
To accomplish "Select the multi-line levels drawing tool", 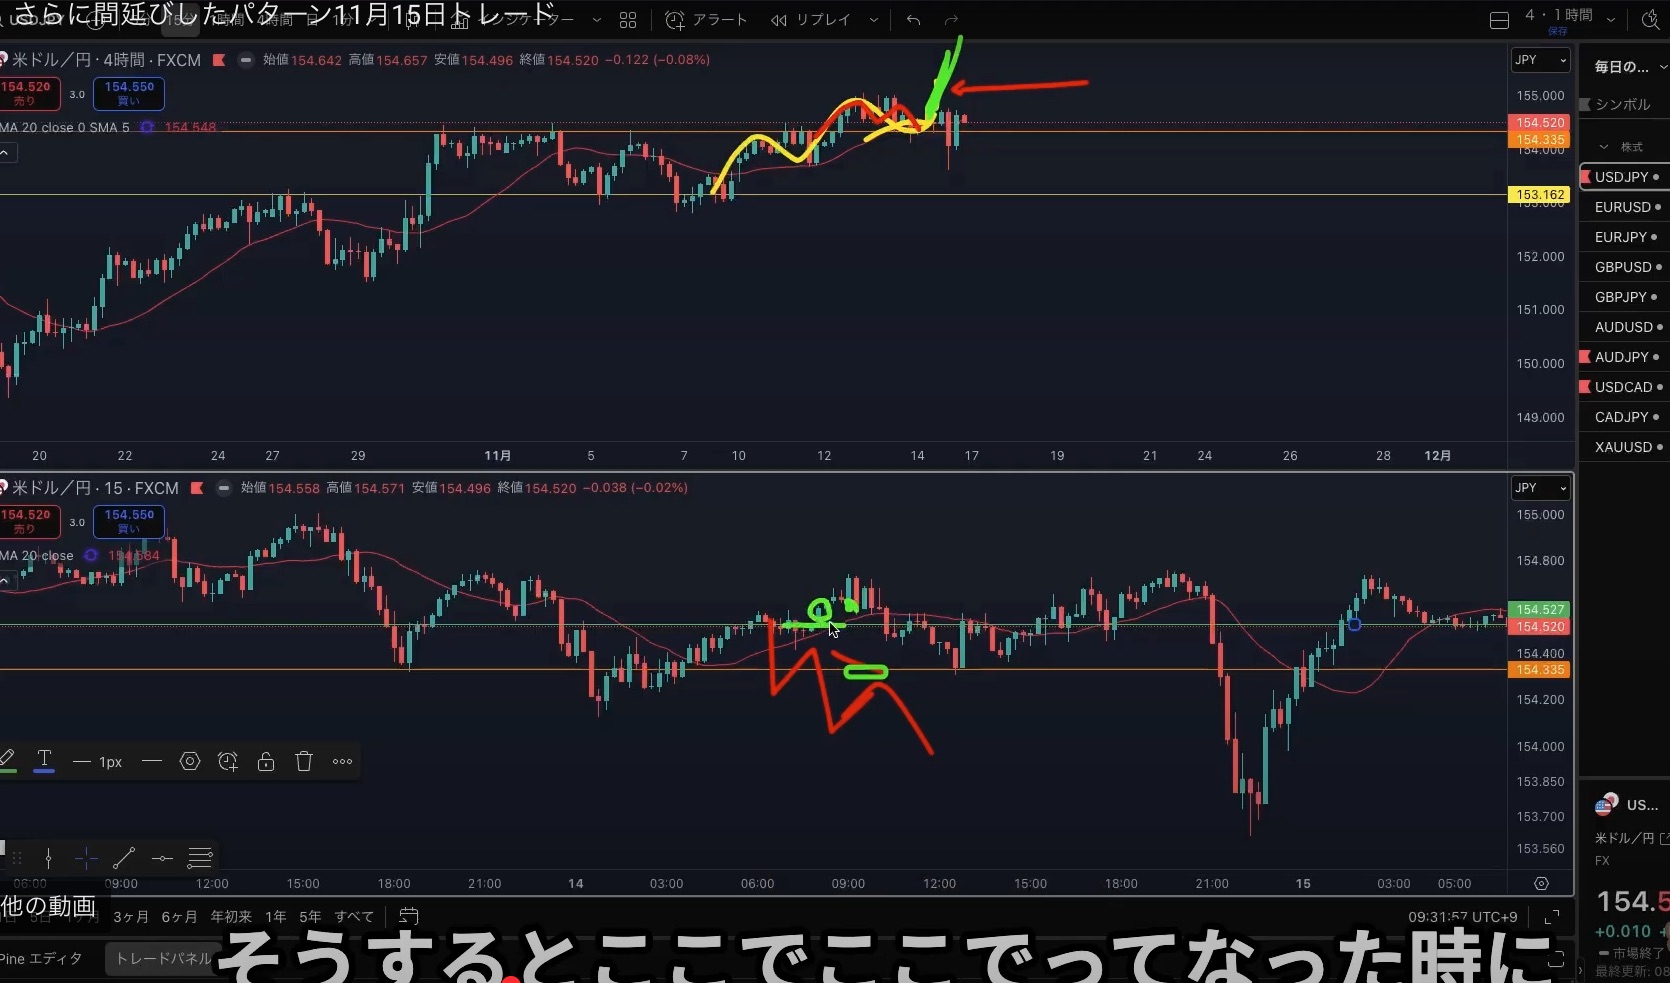I will point(200,858).
